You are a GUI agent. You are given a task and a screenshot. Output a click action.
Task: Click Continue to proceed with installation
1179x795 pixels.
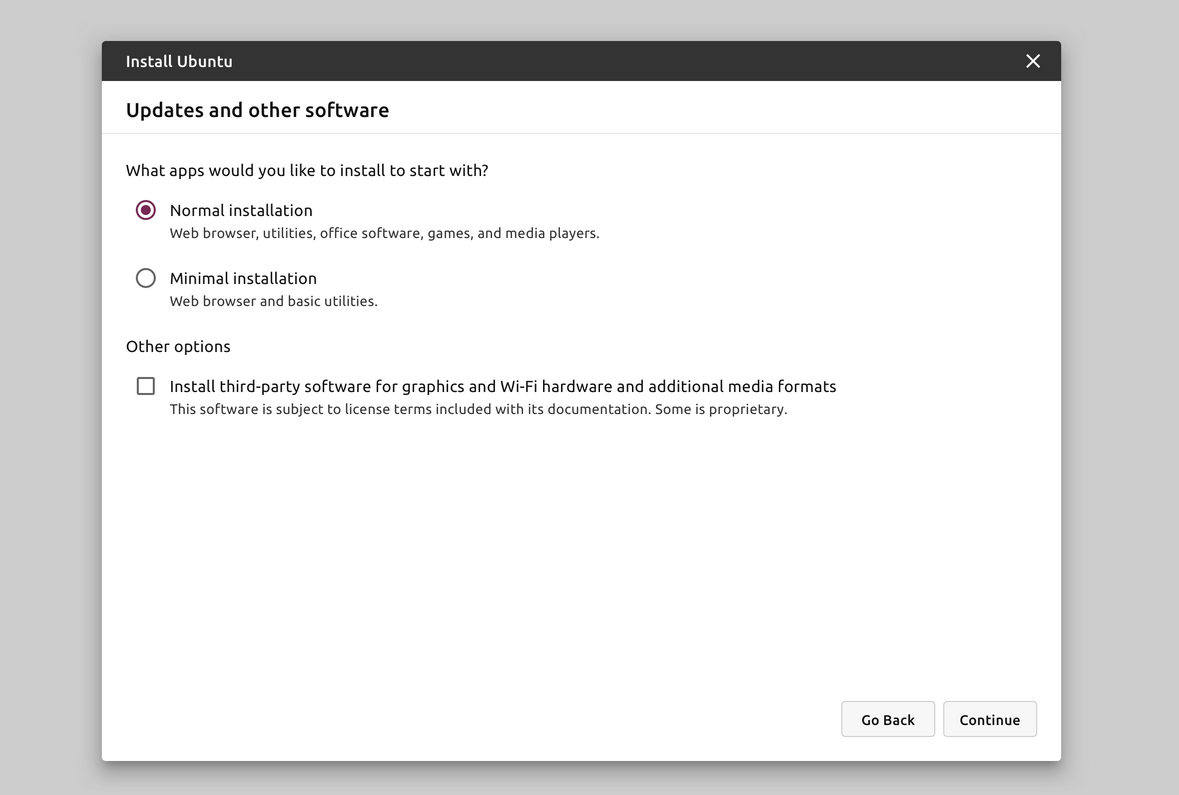[989, 719]
